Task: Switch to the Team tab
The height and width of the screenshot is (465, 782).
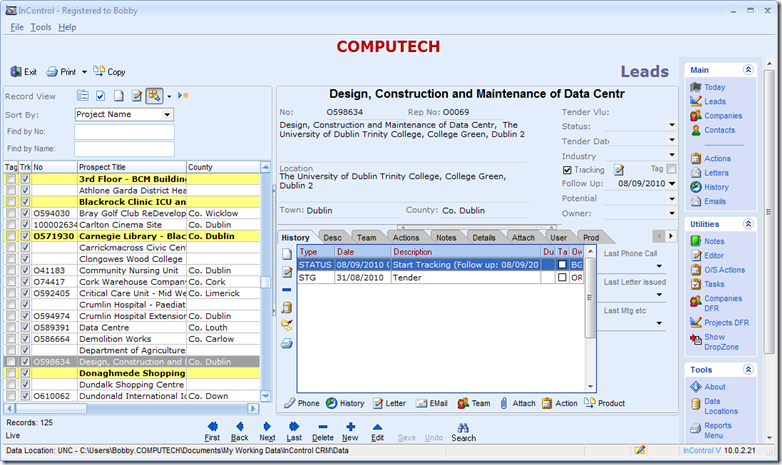Action: [x=367, y=237]
